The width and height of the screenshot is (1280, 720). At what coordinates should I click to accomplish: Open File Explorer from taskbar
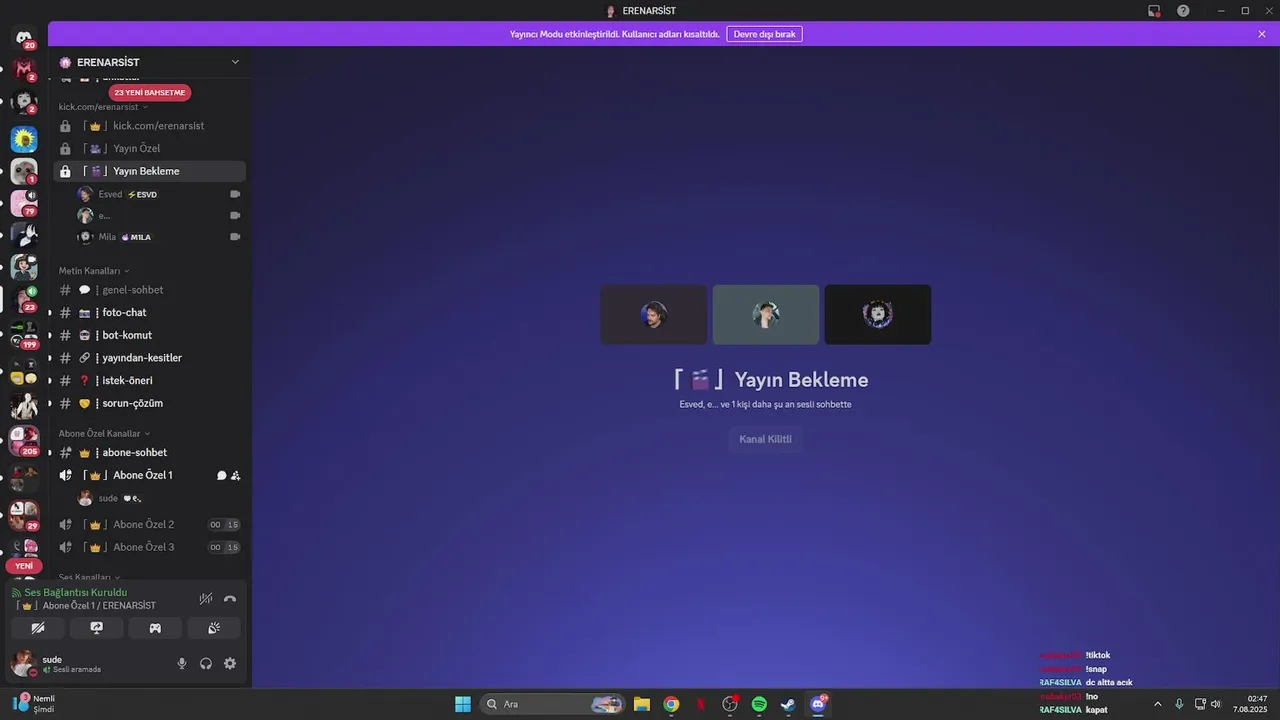coord(642,704)
